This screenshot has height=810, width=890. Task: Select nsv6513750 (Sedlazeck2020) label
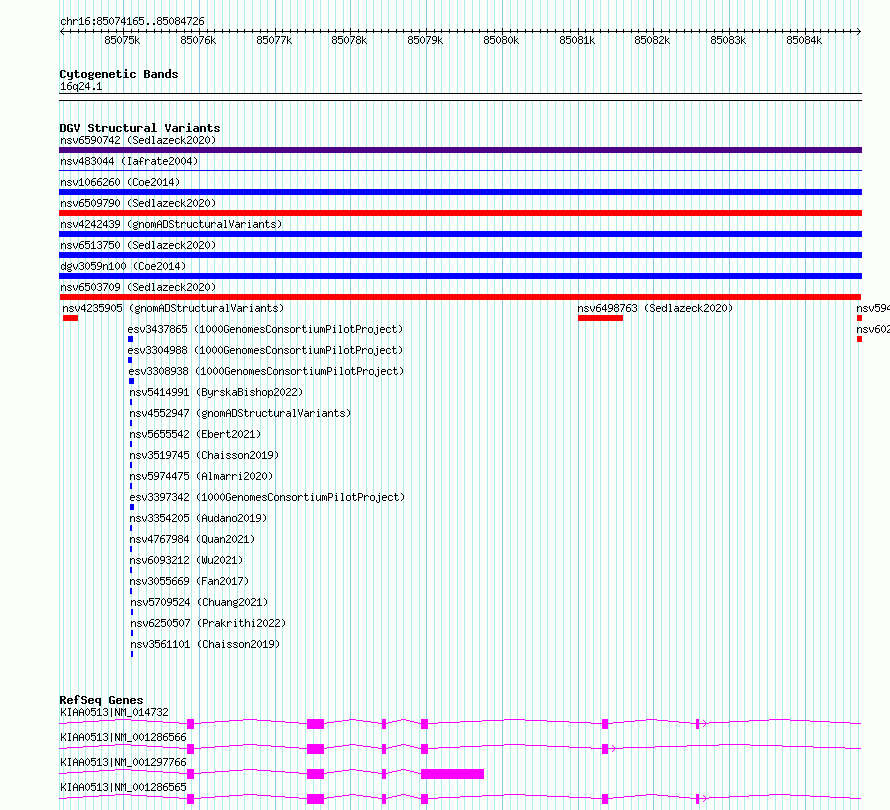(x=138, y=245)
